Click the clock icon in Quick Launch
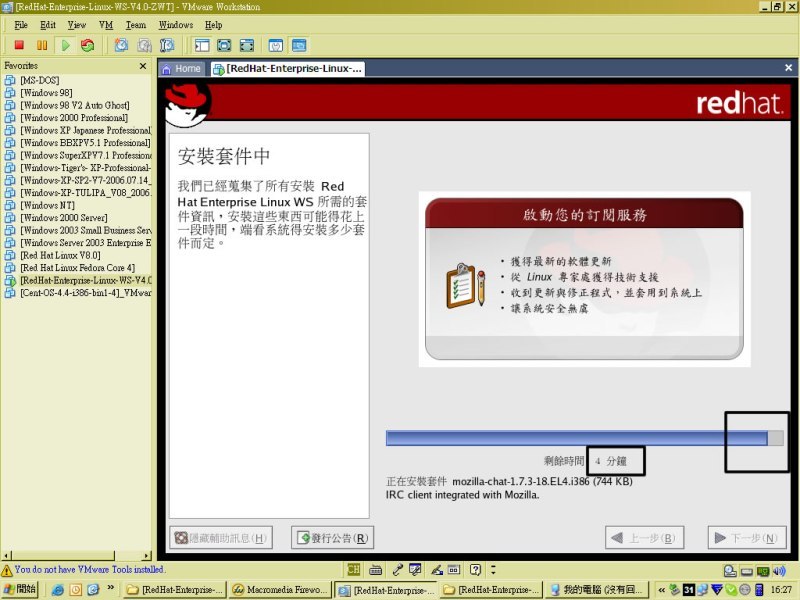Image resolution: width=800 pixels, height=600 pixels. [x=76, y=589]
